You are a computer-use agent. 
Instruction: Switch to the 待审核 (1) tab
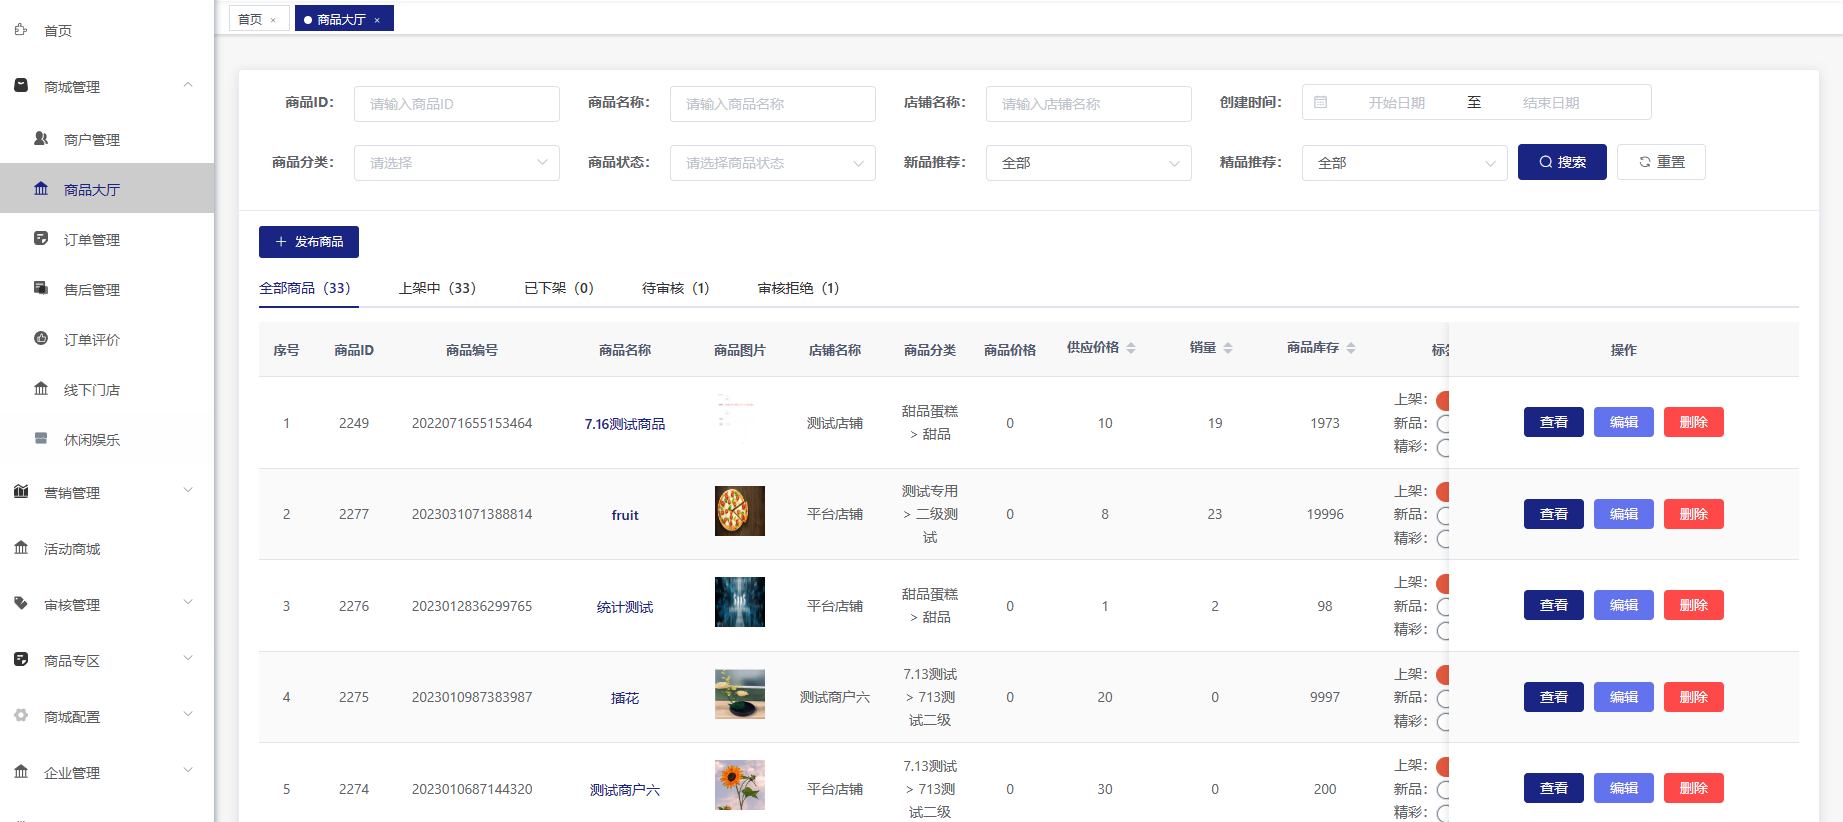(676, 288)
